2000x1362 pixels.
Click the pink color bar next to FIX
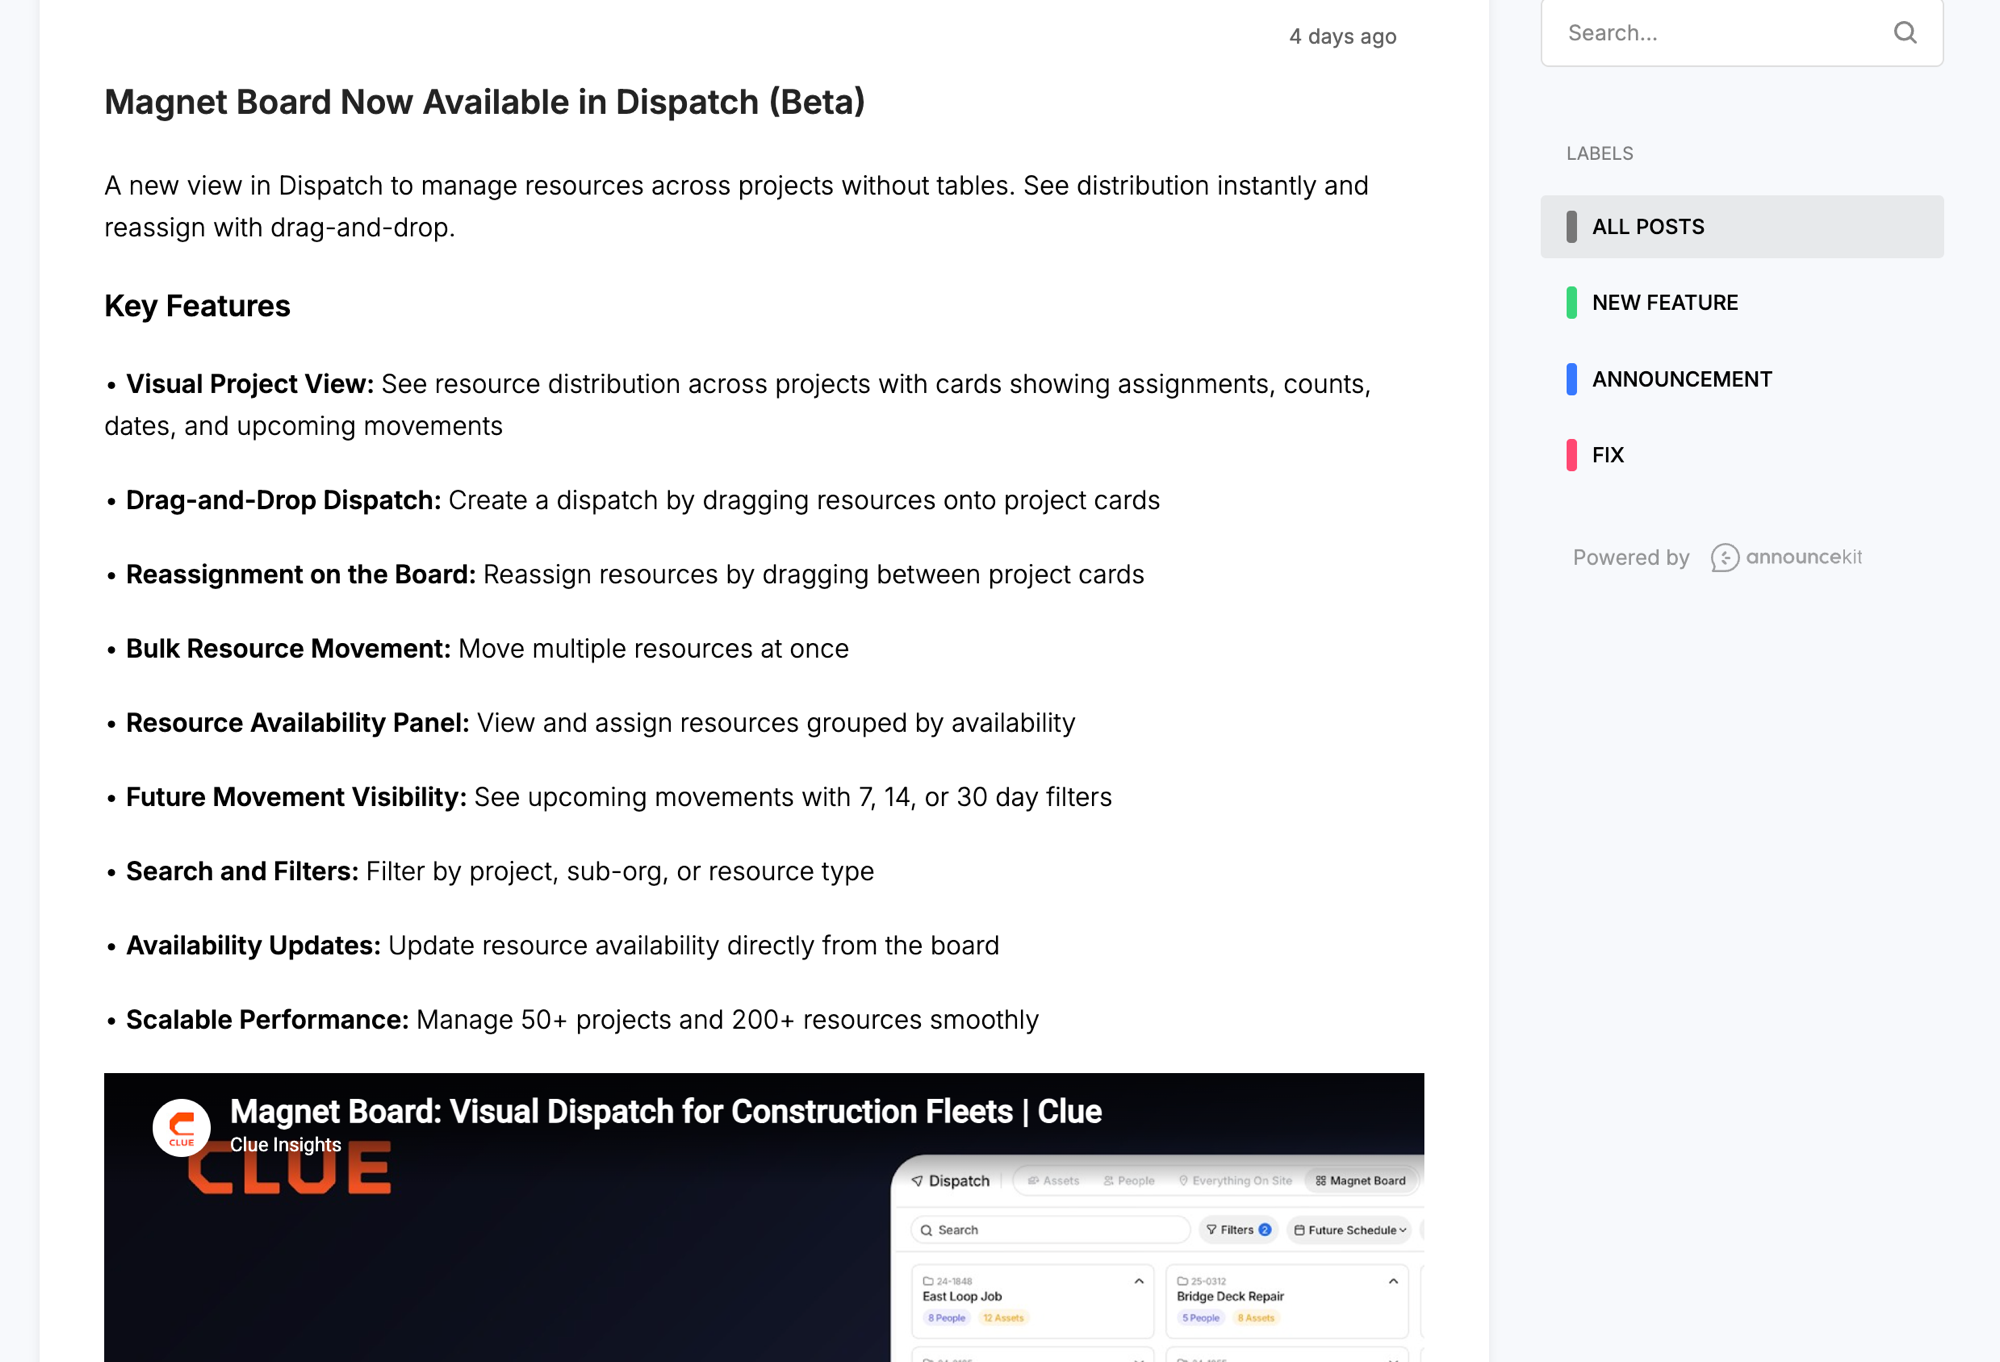(1570, 455)
